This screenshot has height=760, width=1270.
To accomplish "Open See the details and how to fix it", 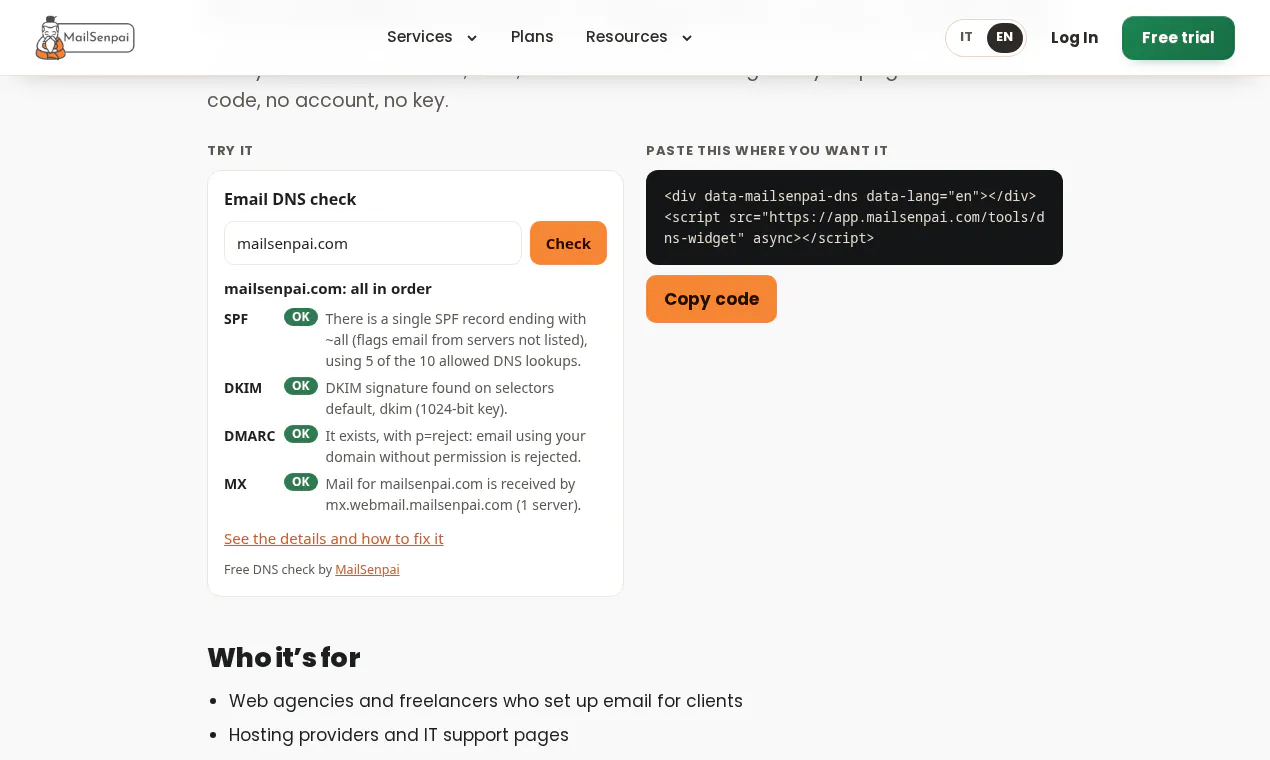I will [x=334, y=538].
